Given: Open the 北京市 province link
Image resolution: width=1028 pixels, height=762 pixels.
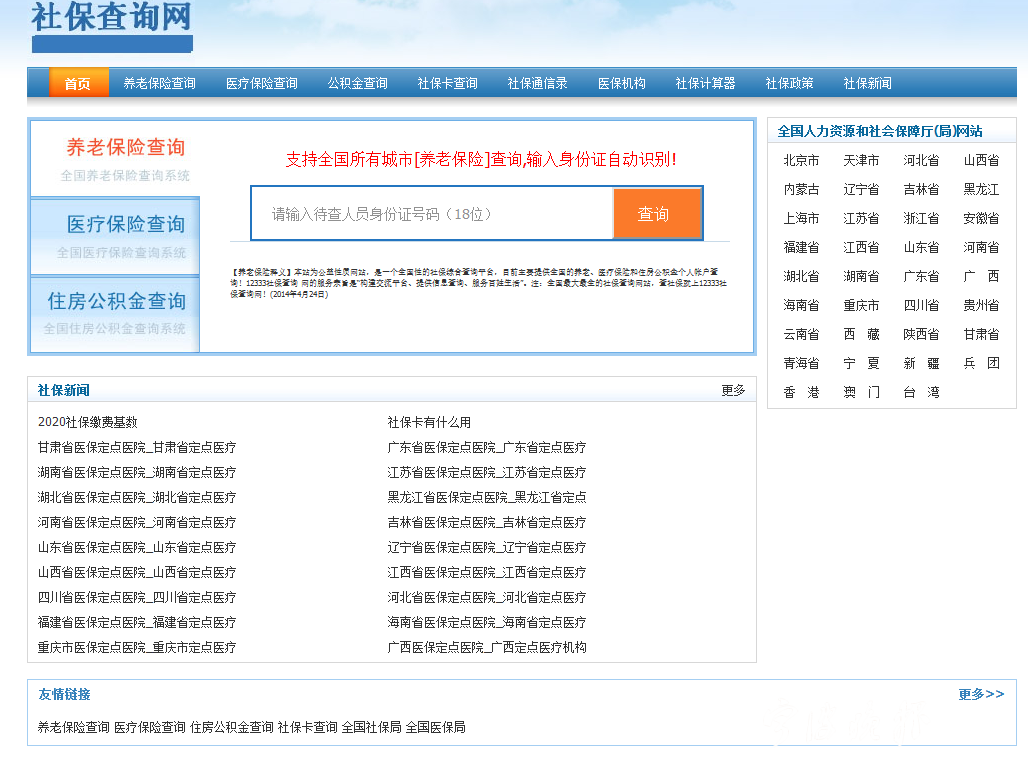Looking at the screenshot, I should click(800, 160).
